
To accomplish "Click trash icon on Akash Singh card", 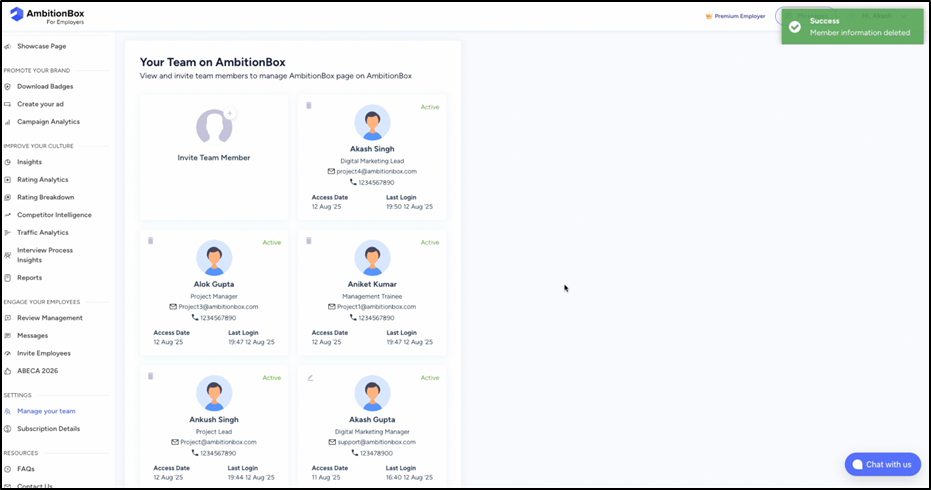I will click(x=309, y=105).
